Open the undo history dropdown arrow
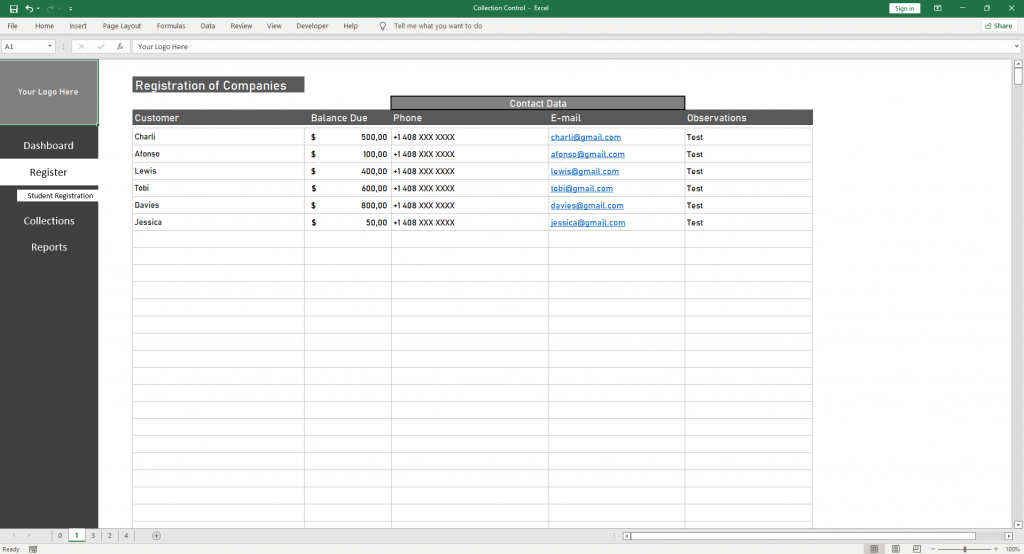The image size is (1024, 554). click(x=39, y=8)
